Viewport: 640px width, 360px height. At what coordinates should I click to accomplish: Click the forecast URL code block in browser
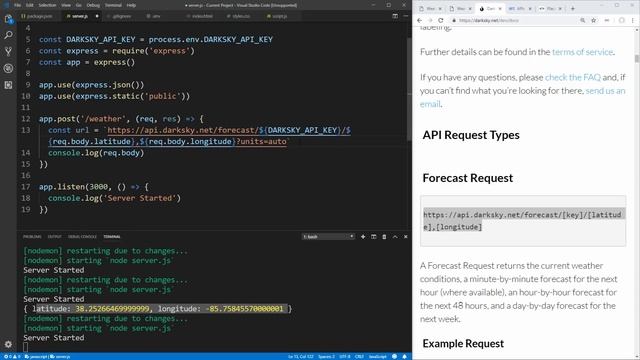(x=523, y=221)
